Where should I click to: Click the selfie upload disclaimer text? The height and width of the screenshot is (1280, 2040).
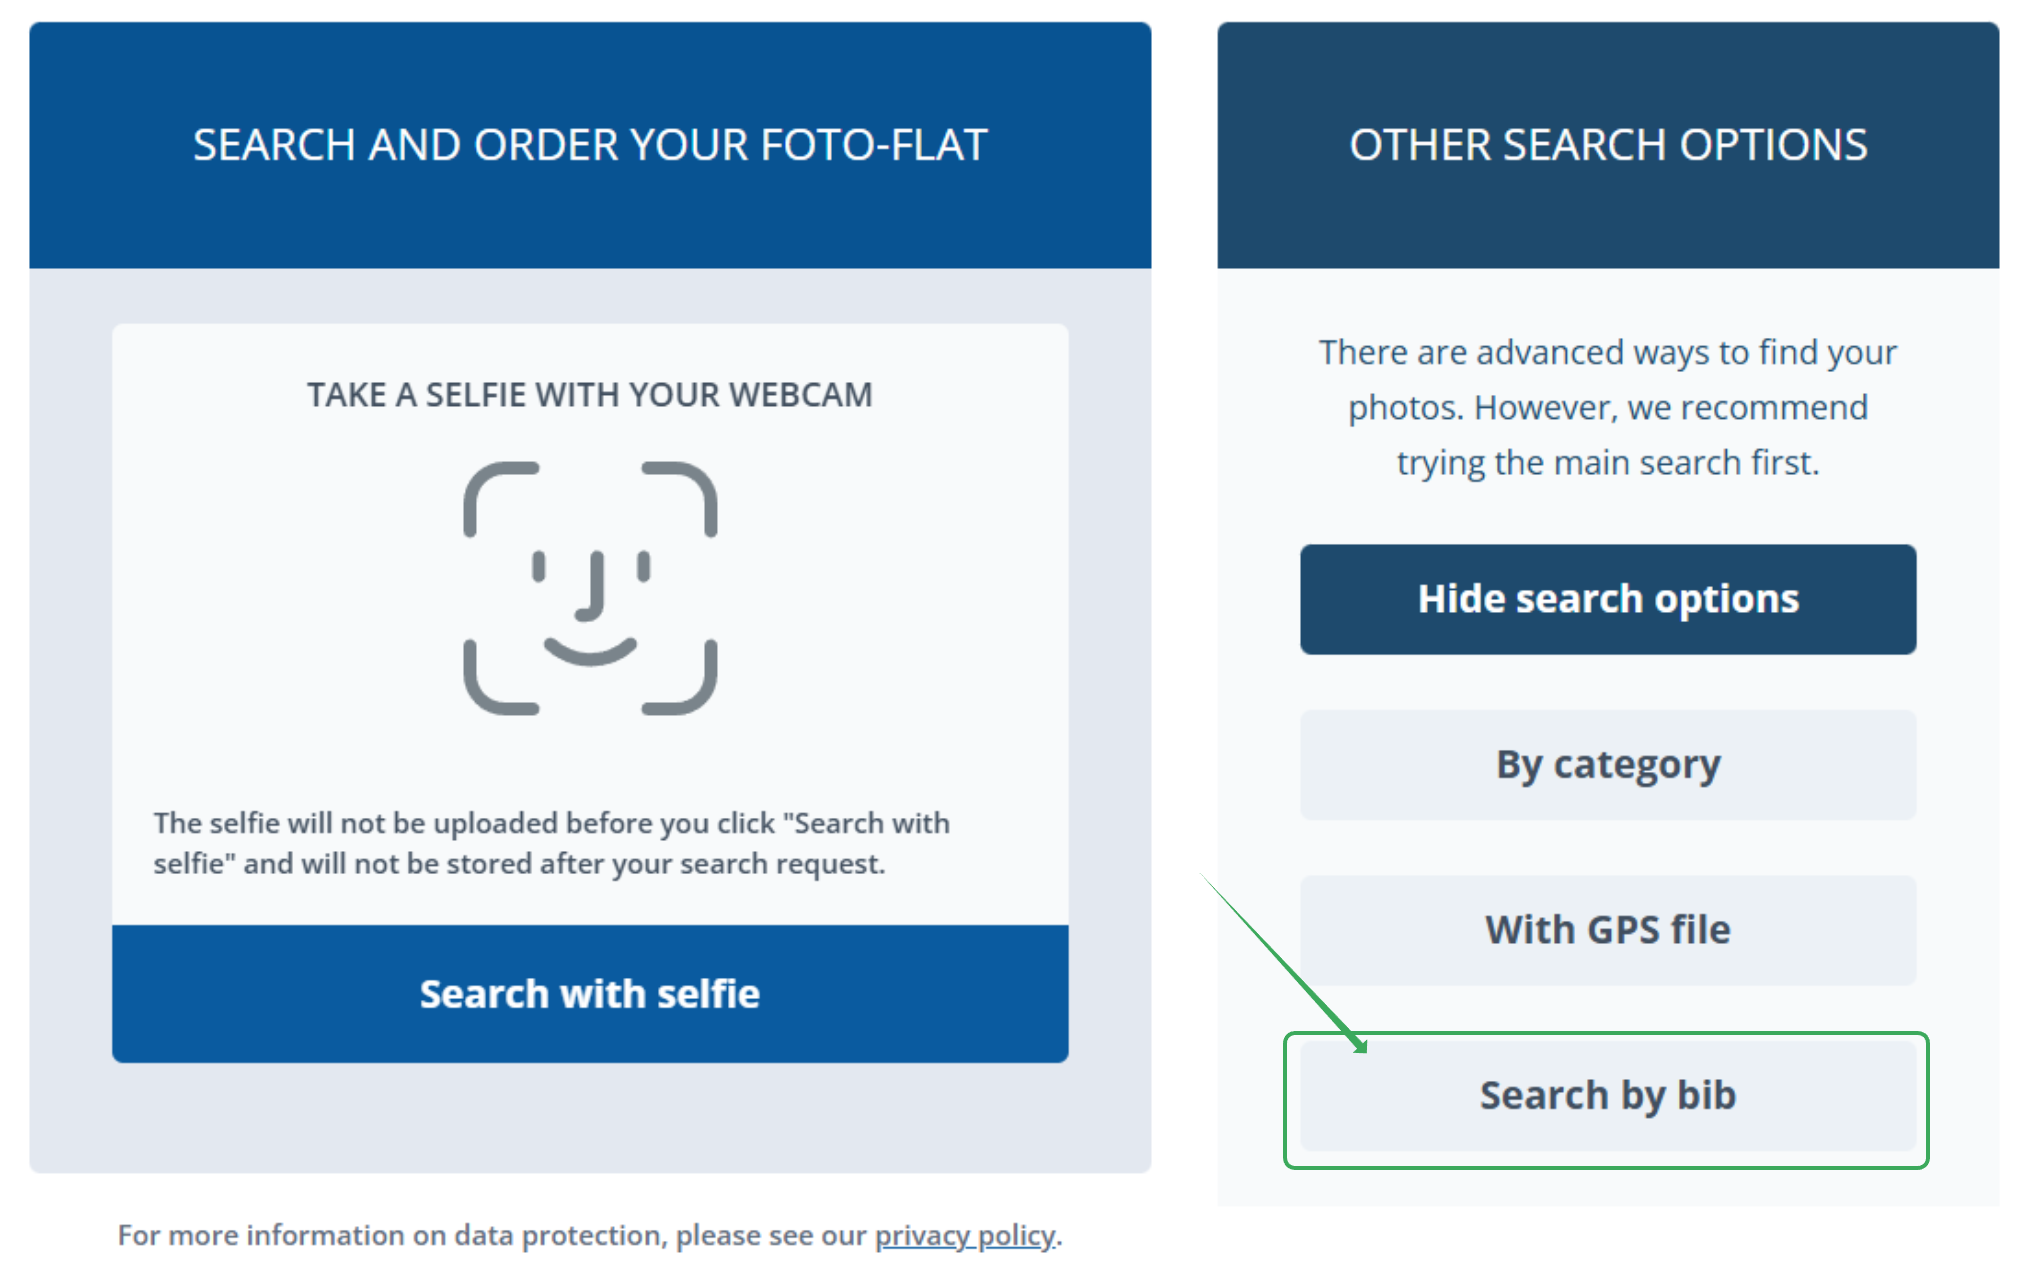pyautogui.click(x=550, y=843)
